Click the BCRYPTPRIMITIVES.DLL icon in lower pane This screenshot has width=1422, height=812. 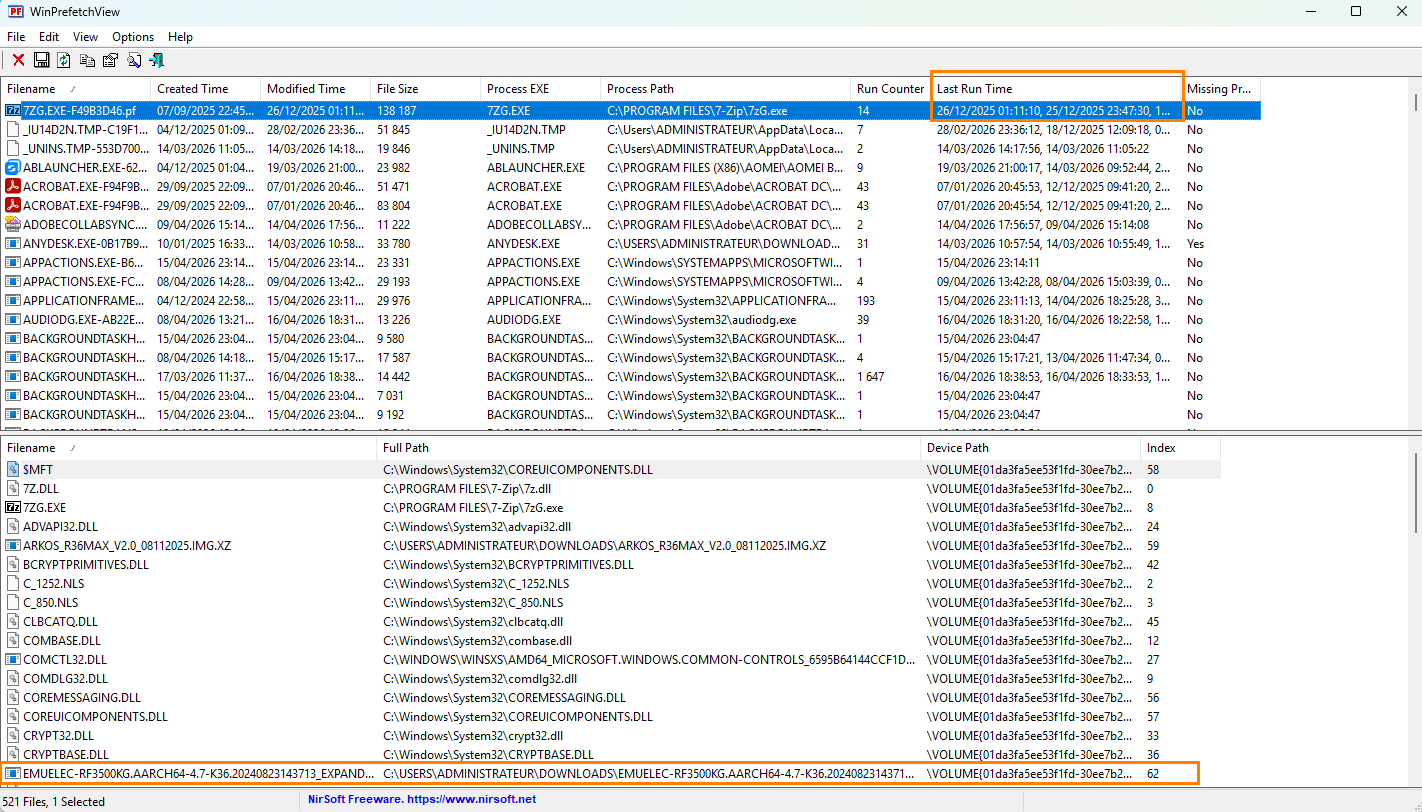(x=13, y=565)
